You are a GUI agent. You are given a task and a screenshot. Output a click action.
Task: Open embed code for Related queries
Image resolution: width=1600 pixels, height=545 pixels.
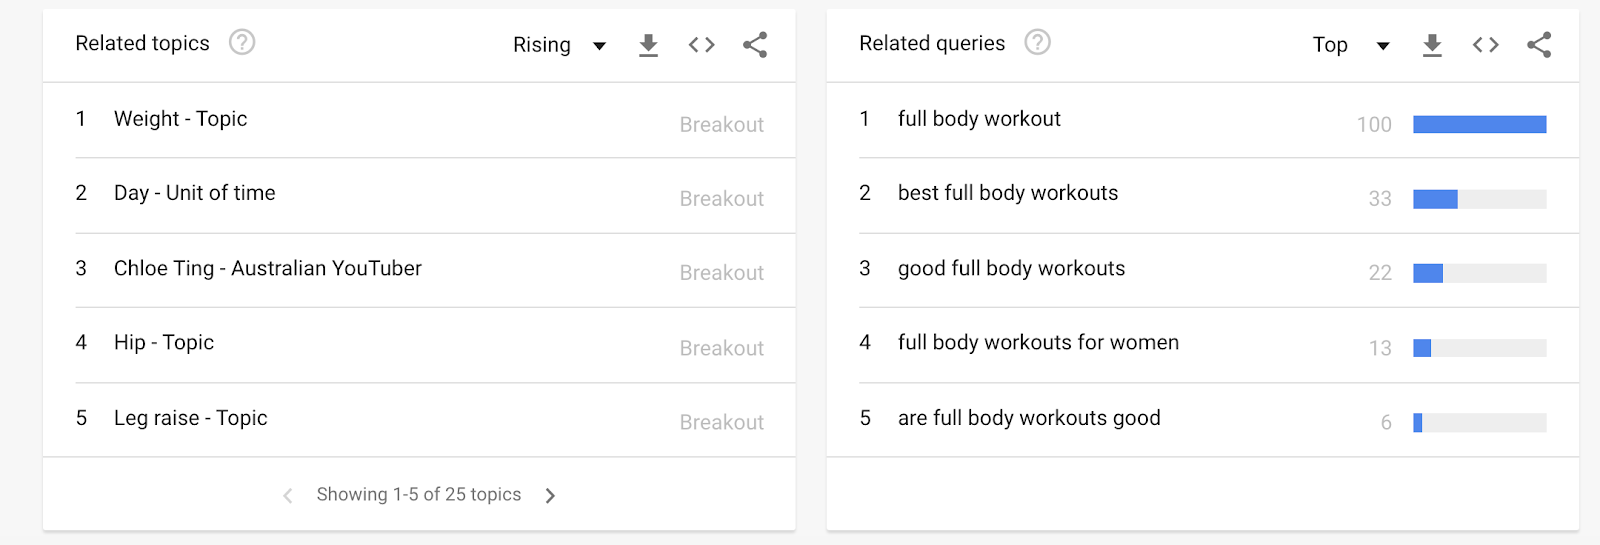(x=1485, y=45)
